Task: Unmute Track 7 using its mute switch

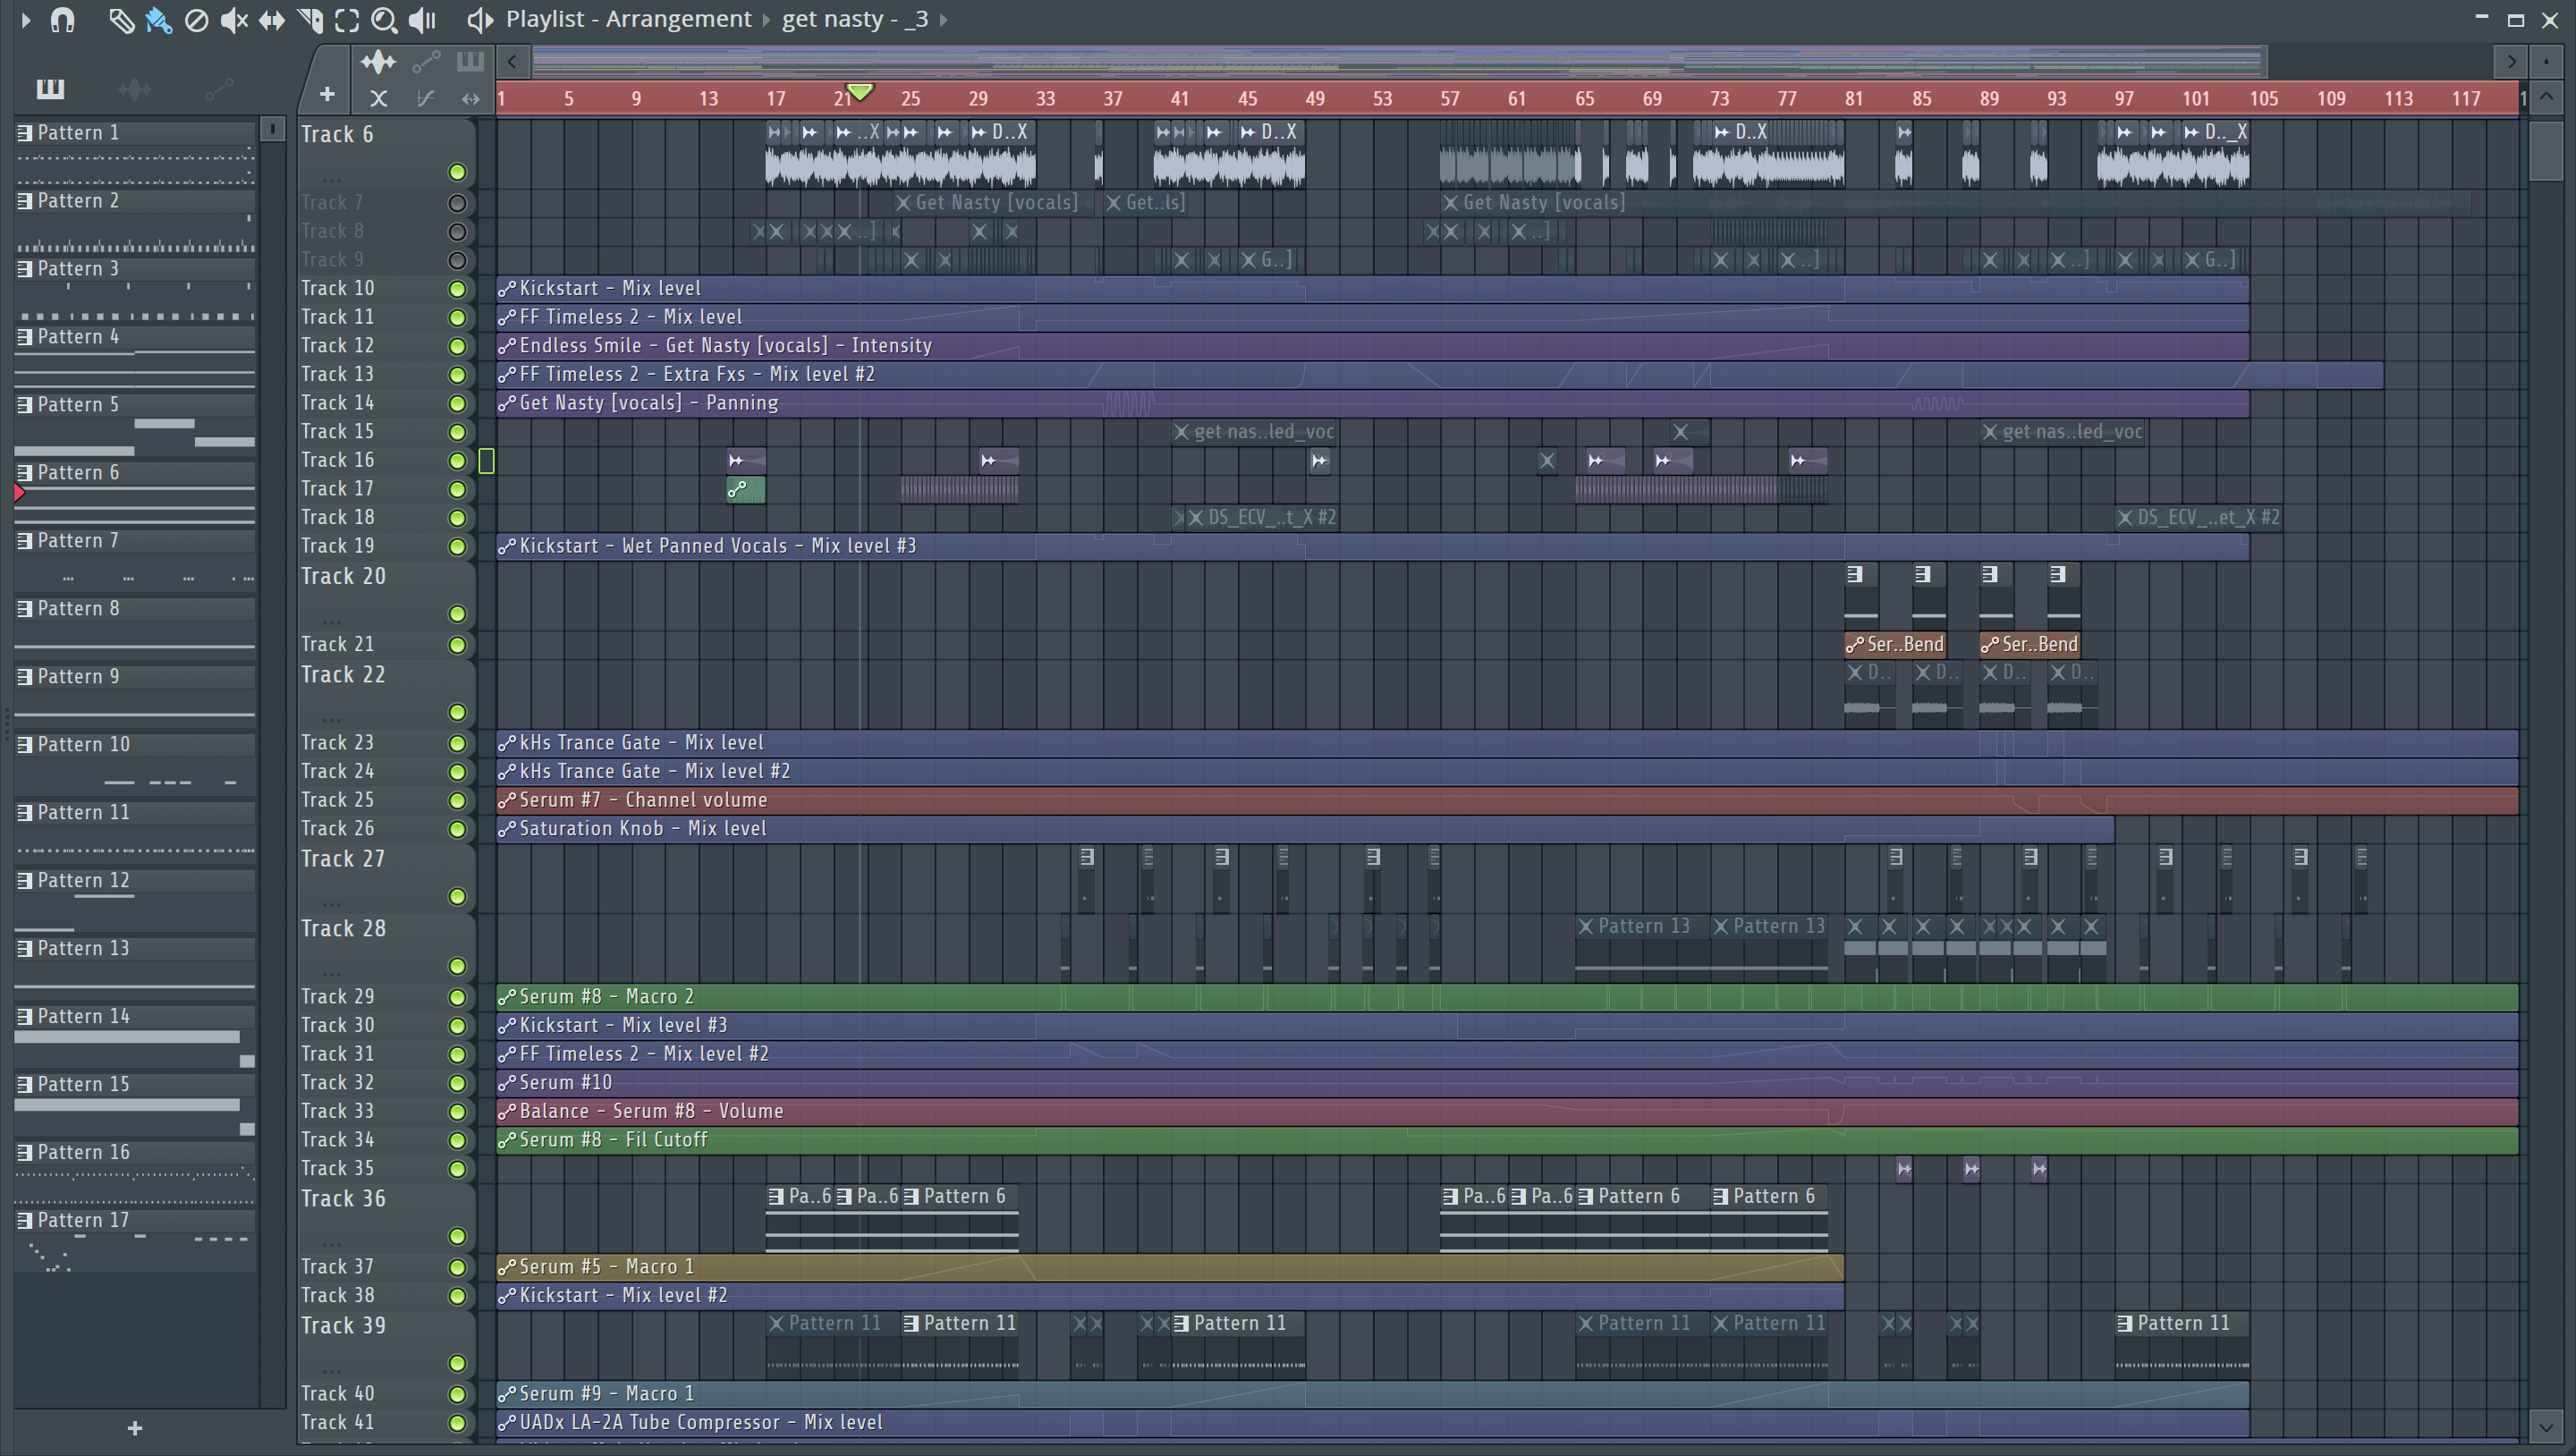Action: (x=457, y=203)
